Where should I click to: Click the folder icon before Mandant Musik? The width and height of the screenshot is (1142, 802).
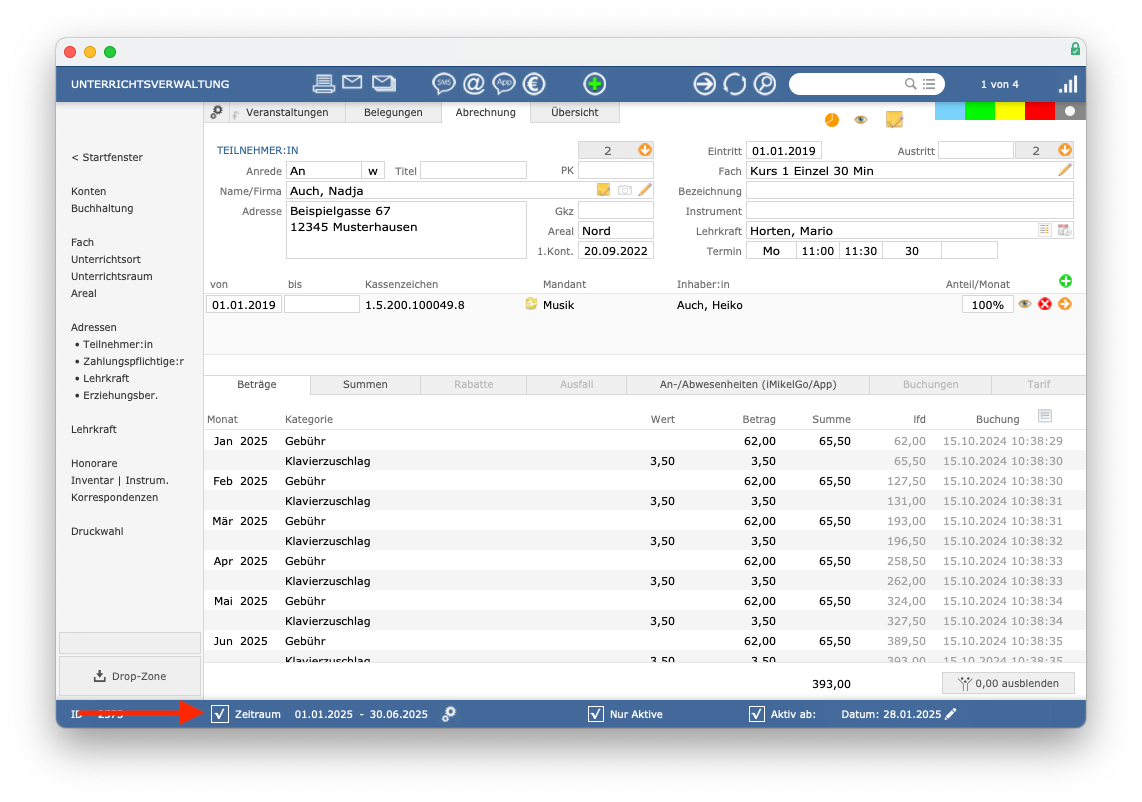[531, 304]
